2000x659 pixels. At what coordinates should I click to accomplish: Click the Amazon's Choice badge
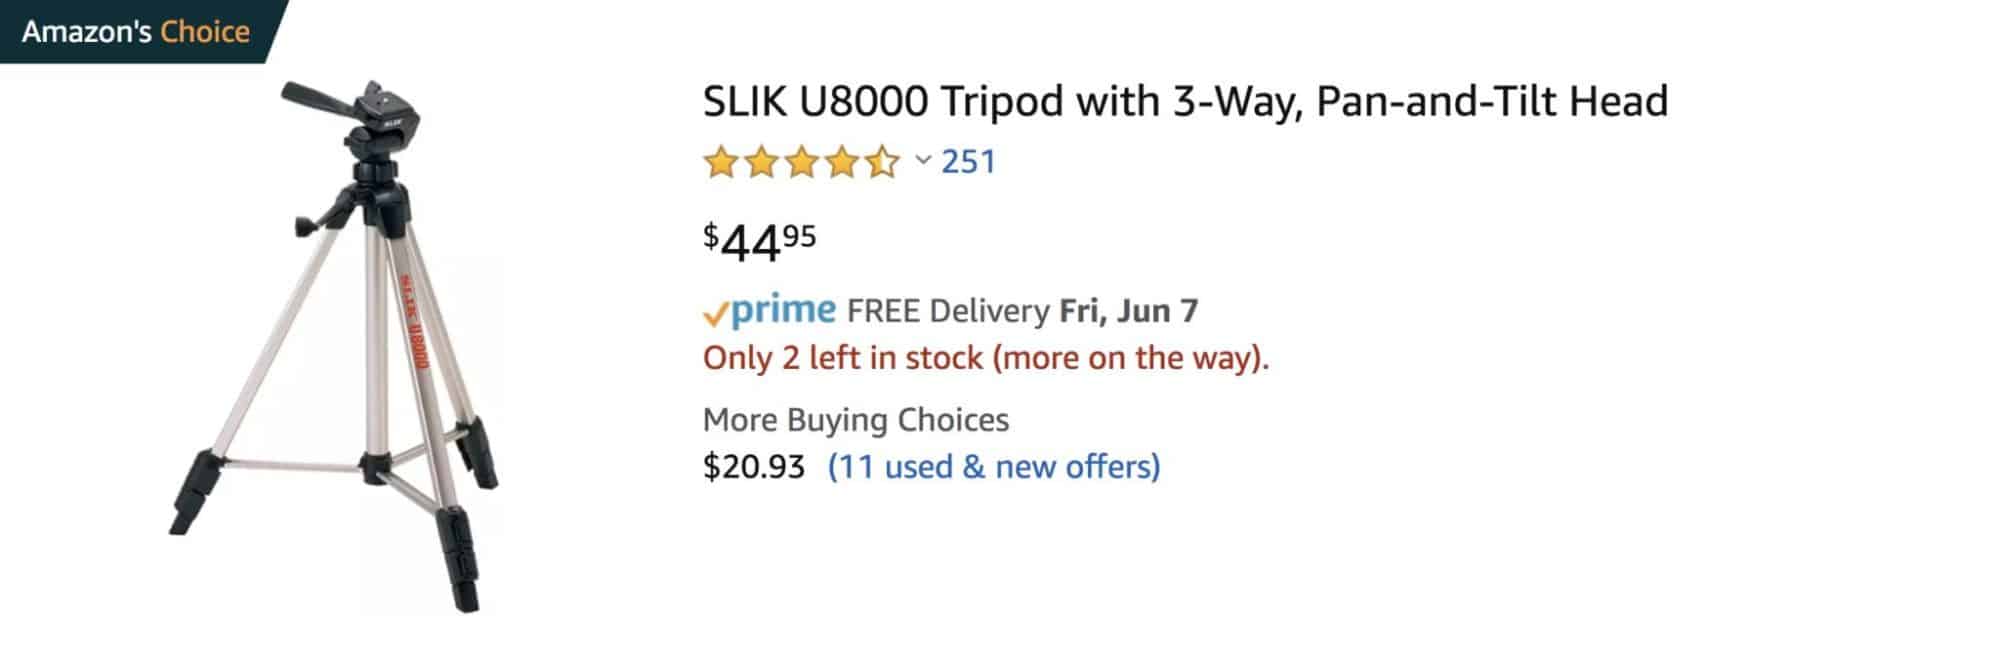click(135, 31)
